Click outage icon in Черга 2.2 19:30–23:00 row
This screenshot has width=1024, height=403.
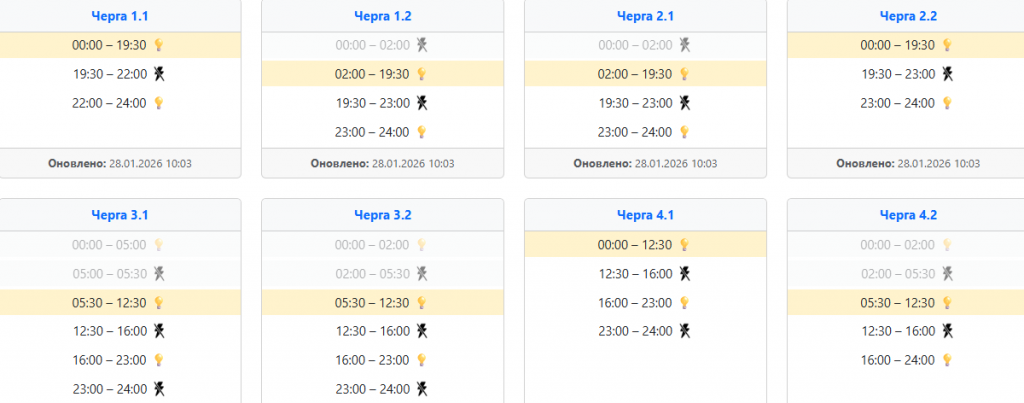coord(948,74)
